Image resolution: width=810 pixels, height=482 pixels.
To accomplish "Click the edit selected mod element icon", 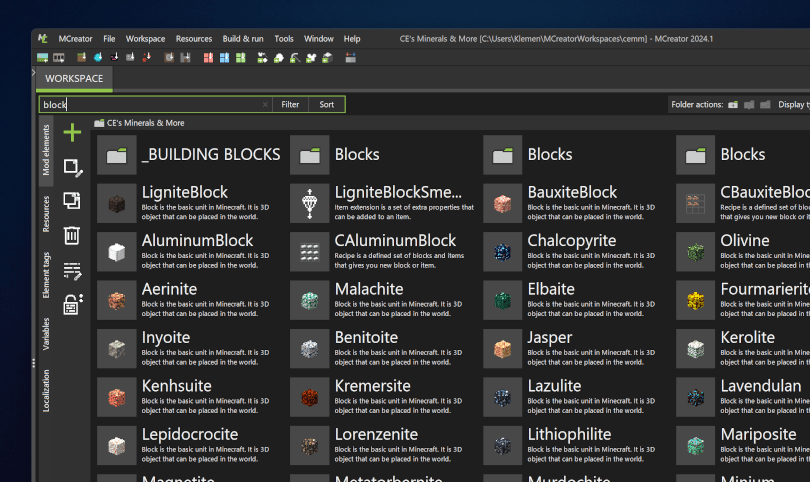I will coord(72,167).
